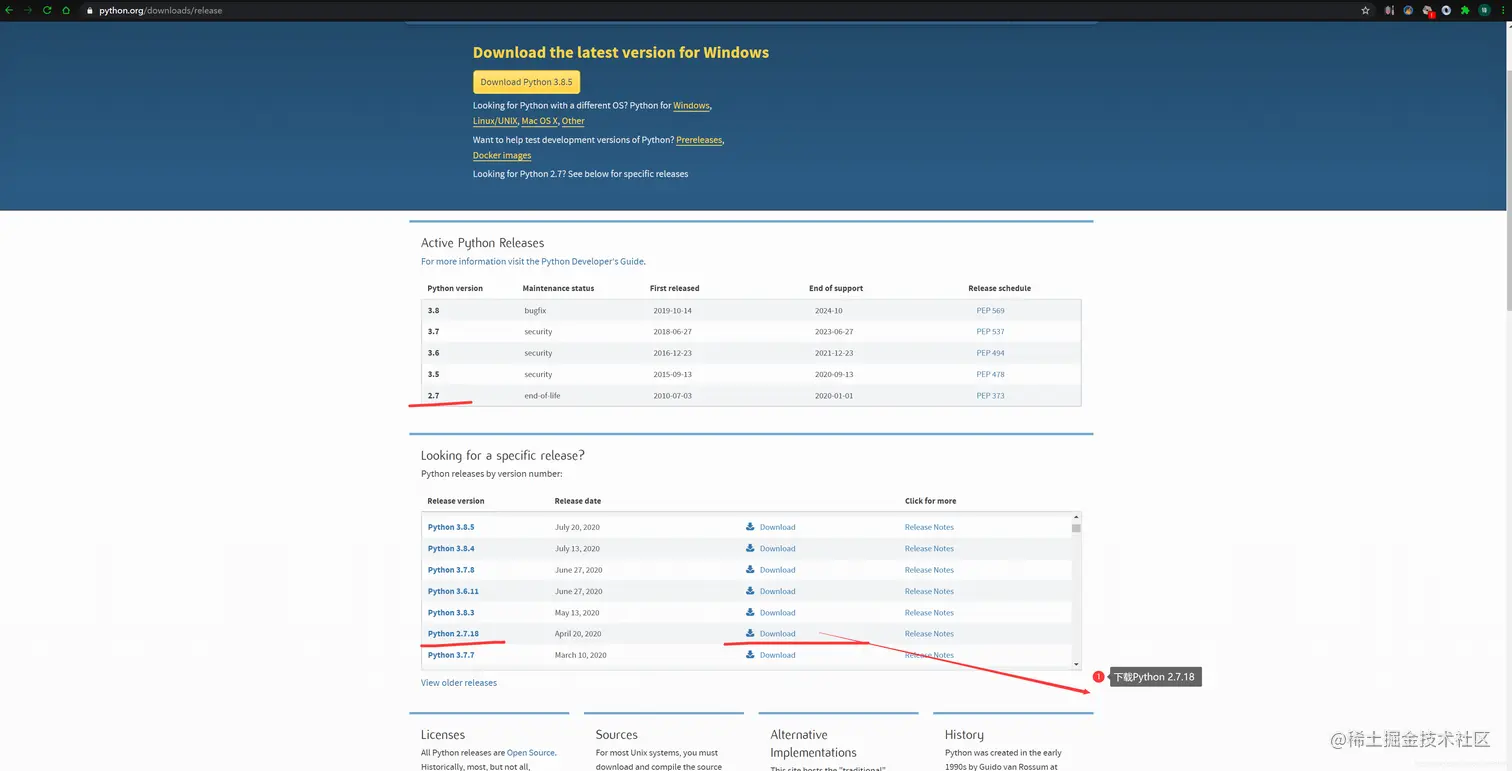Click the 2020-01-01 end of support date
Viewport: 1512px width, 771px height.
pyautogui.click(x=834, y=396)
